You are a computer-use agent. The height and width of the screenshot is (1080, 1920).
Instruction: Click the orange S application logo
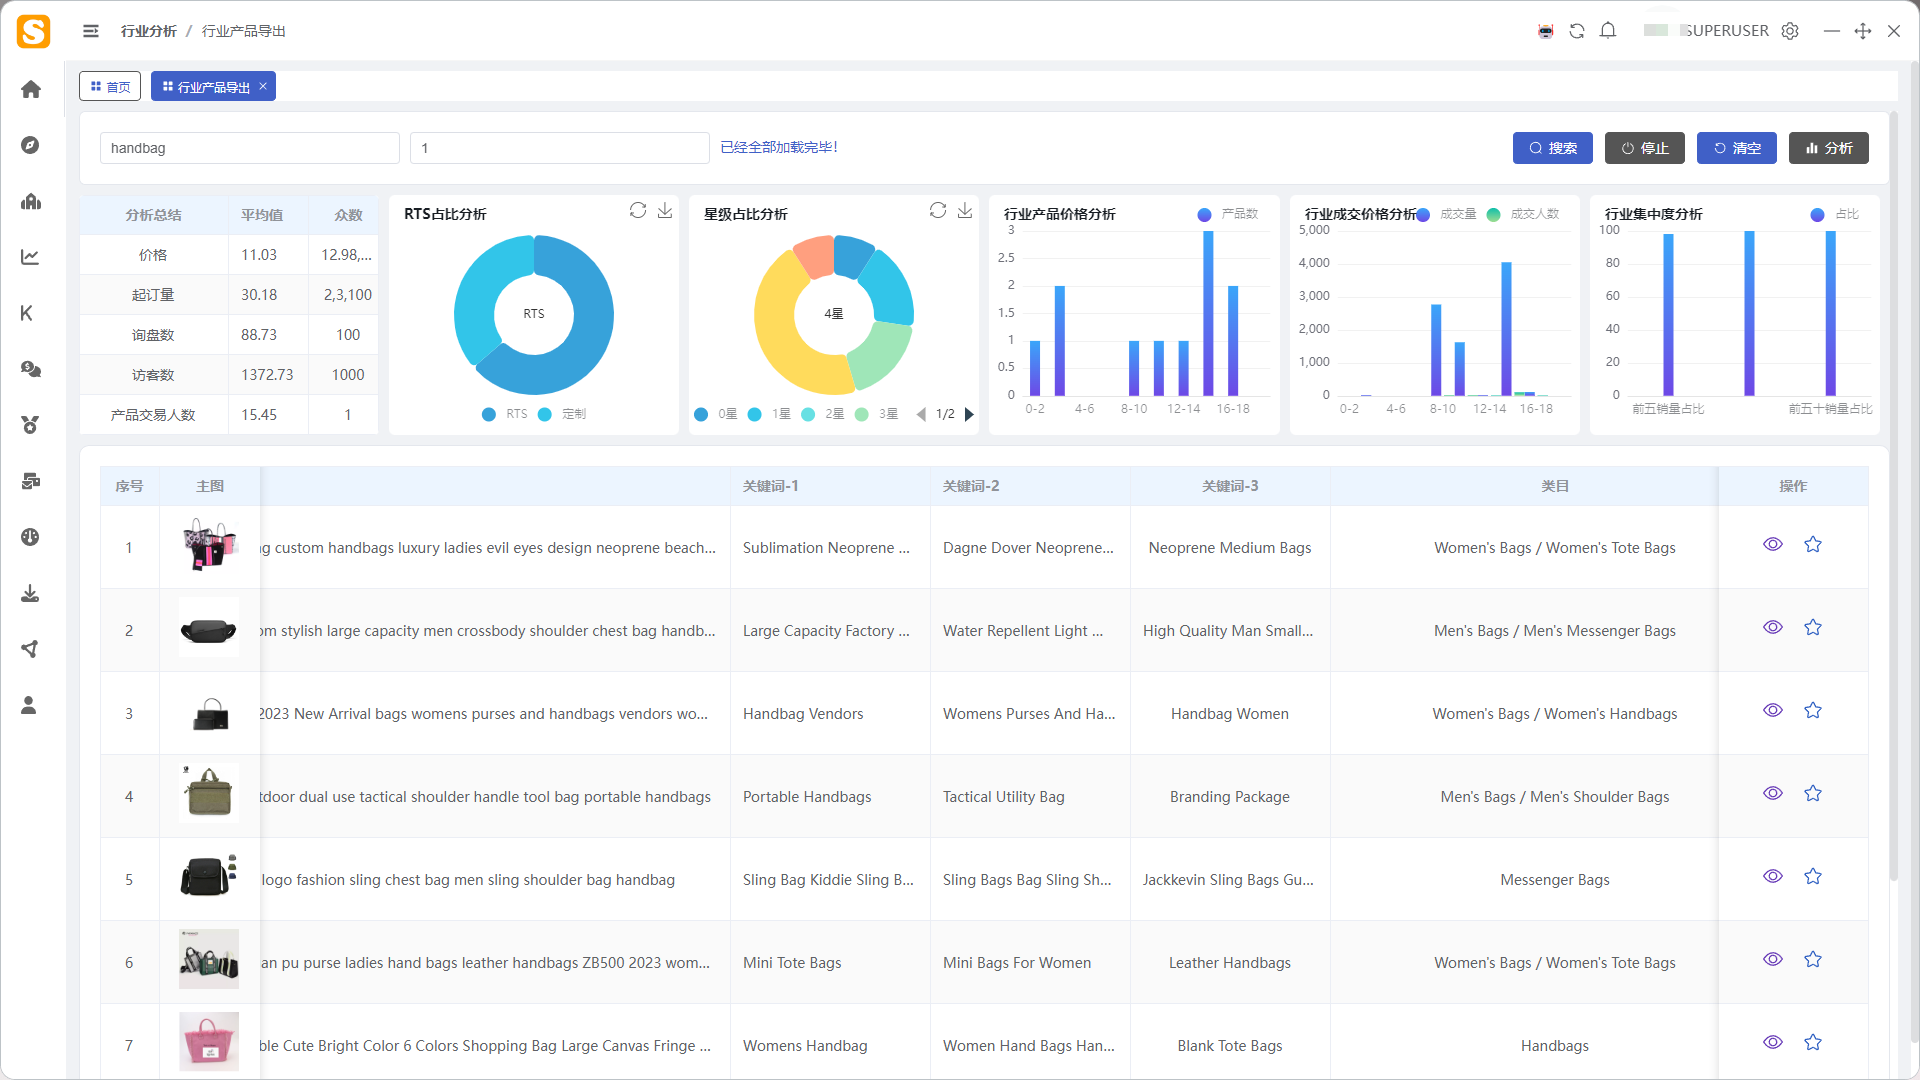pyautogui.click(x=33, y=31)
